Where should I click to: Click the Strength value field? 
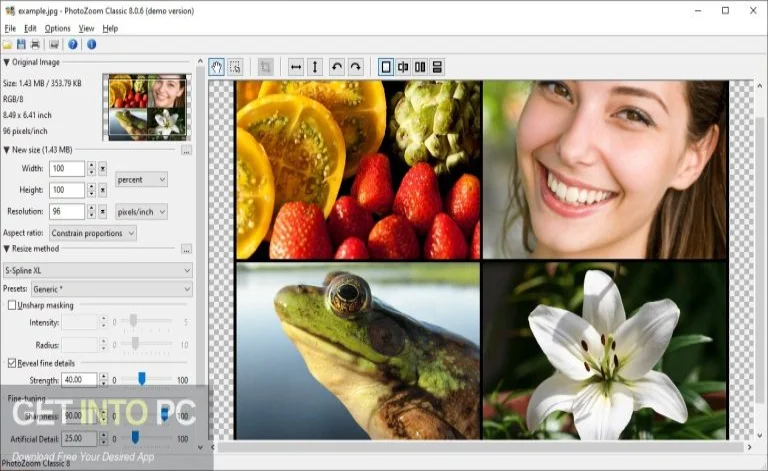[x=79, y=380]
